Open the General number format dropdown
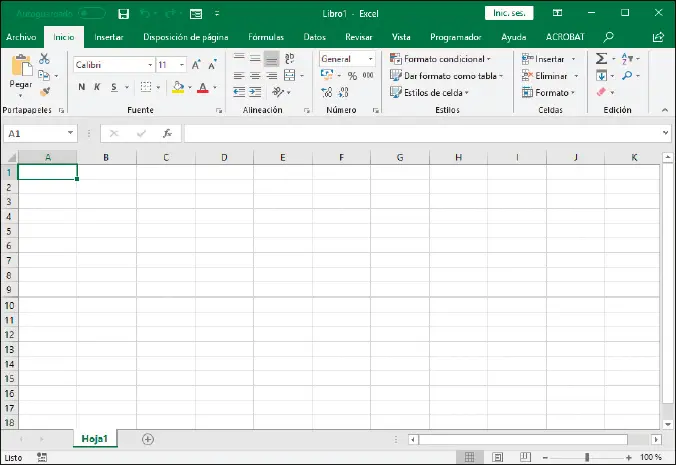The width and height of the screenshot is (676, 465). click(x=370, y=59)
